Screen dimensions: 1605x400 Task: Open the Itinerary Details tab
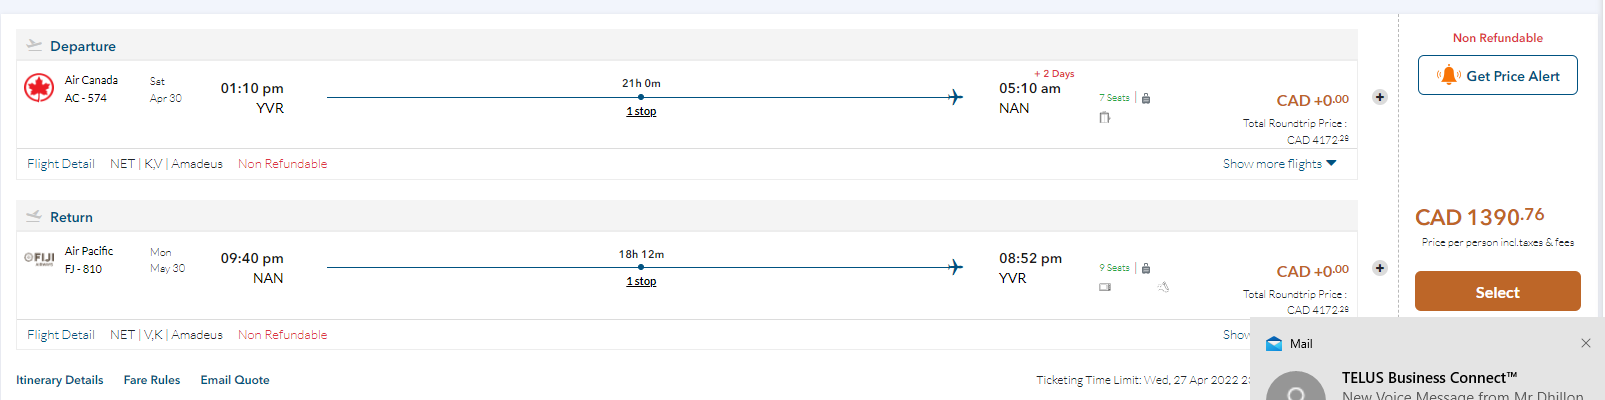(x=60, y=380)
